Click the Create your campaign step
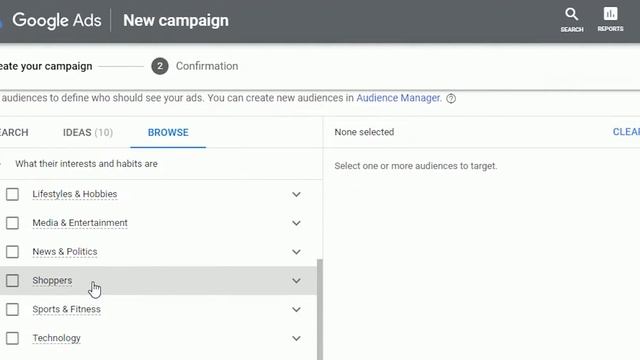 (x=46, y=66)
